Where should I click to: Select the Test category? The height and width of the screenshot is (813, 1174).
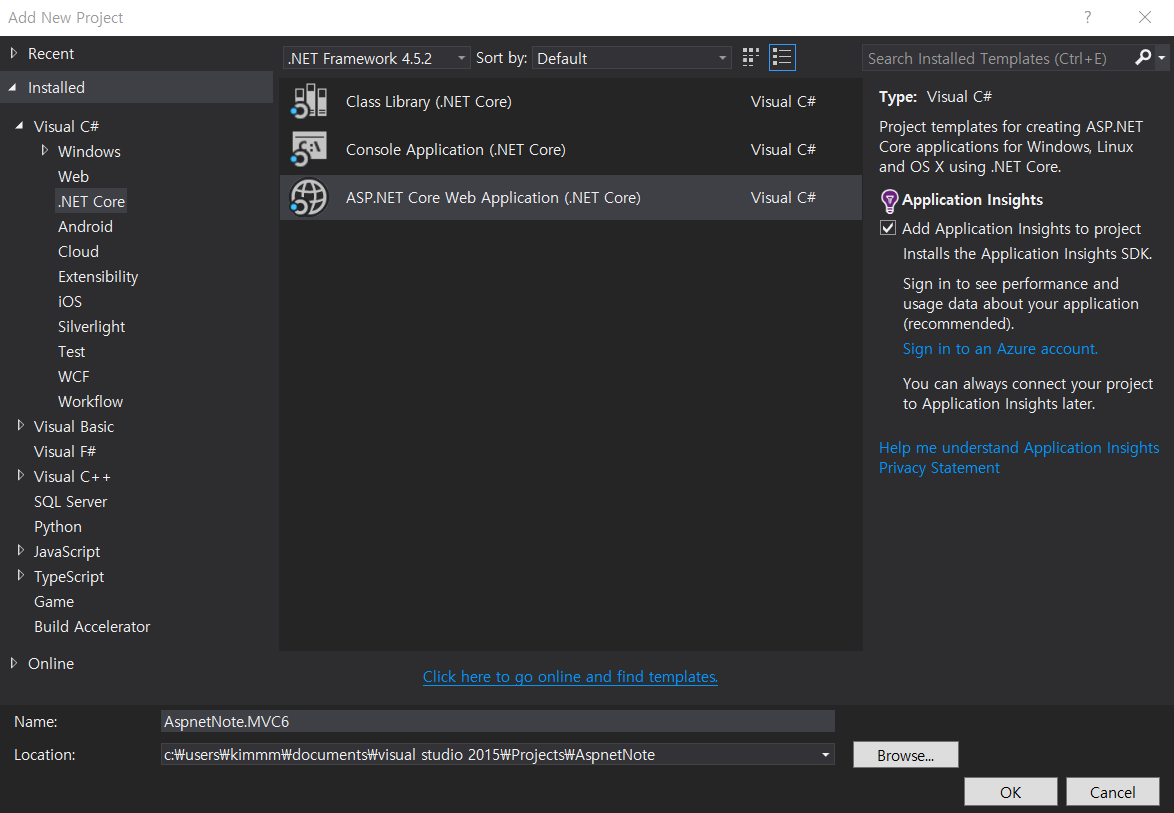coord(72,352)
